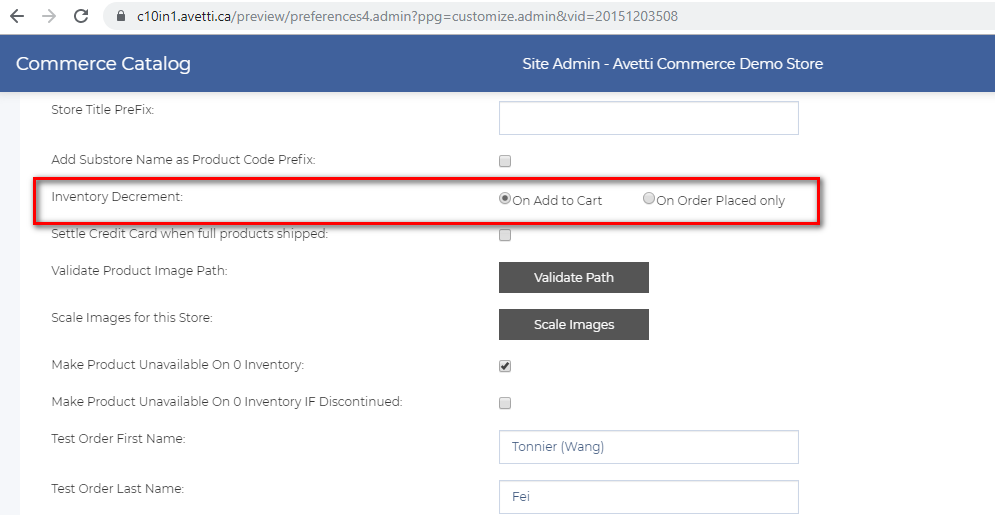995x515 pixels.
Task: View site info via the padlock icon
Action: point(121,16)
